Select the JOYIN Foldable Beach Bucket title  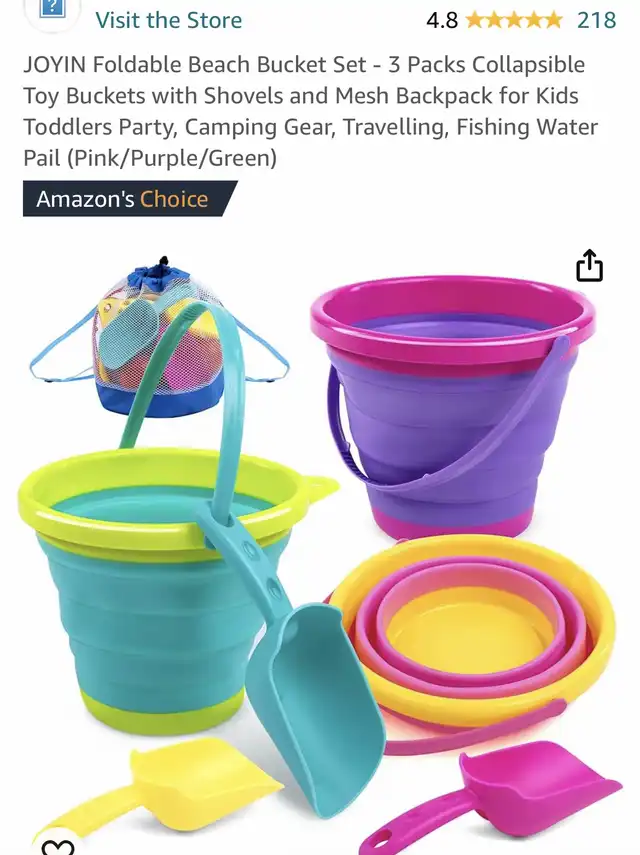pos(311,111)
